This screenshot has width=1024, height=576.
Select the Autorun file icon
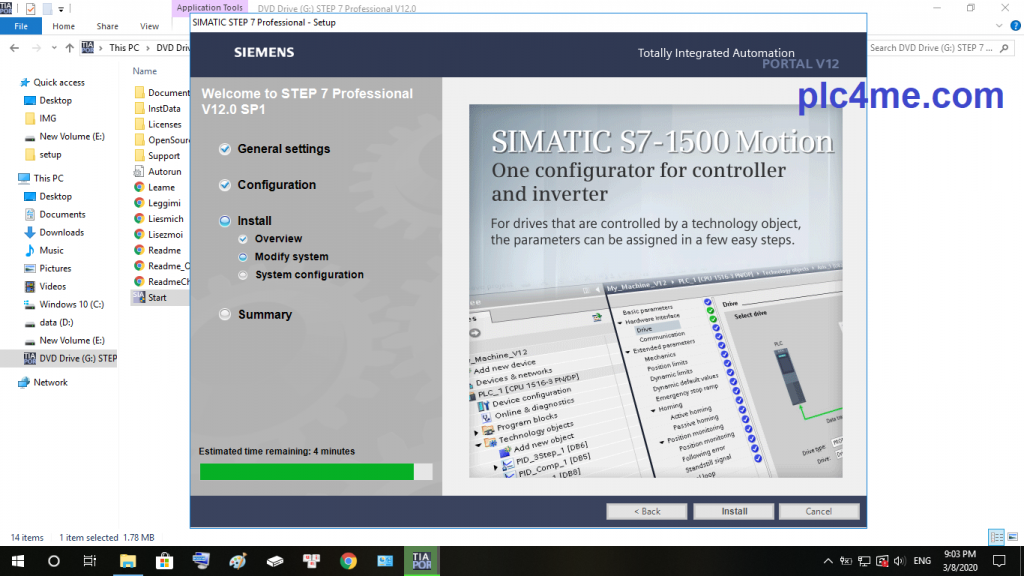(x=139, y=172)
